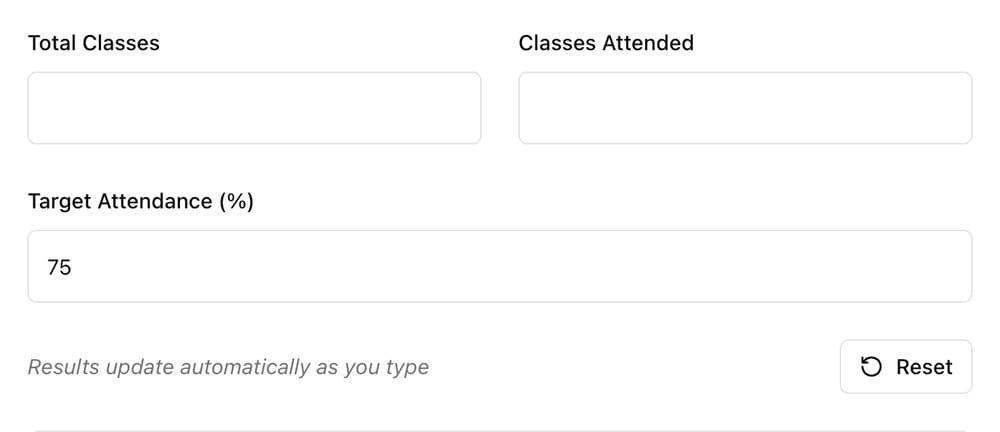This screenshot has width=1000, height=432.
Task: Click the circular arrow Reset icon
Action: [871, 367]
